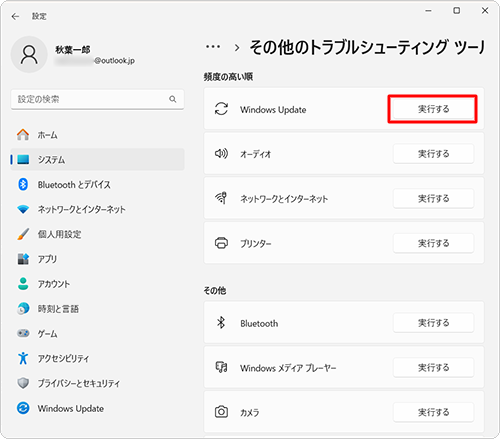Run the オーディオ troubleshooter
The image size is (500, 439).
click(433, 154)
